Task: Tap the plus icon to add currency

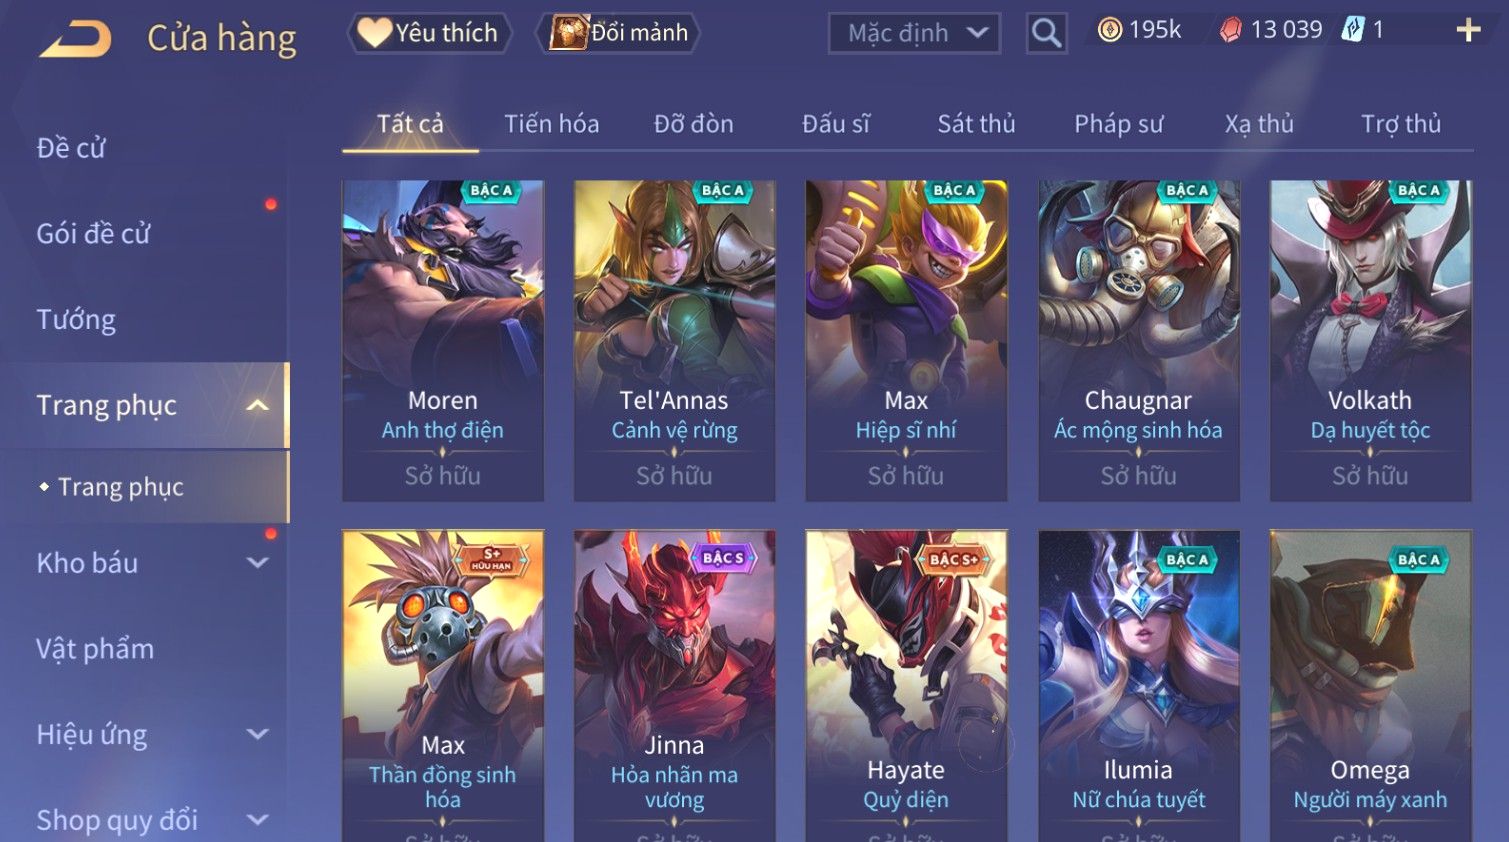Action: (1468, 30)
